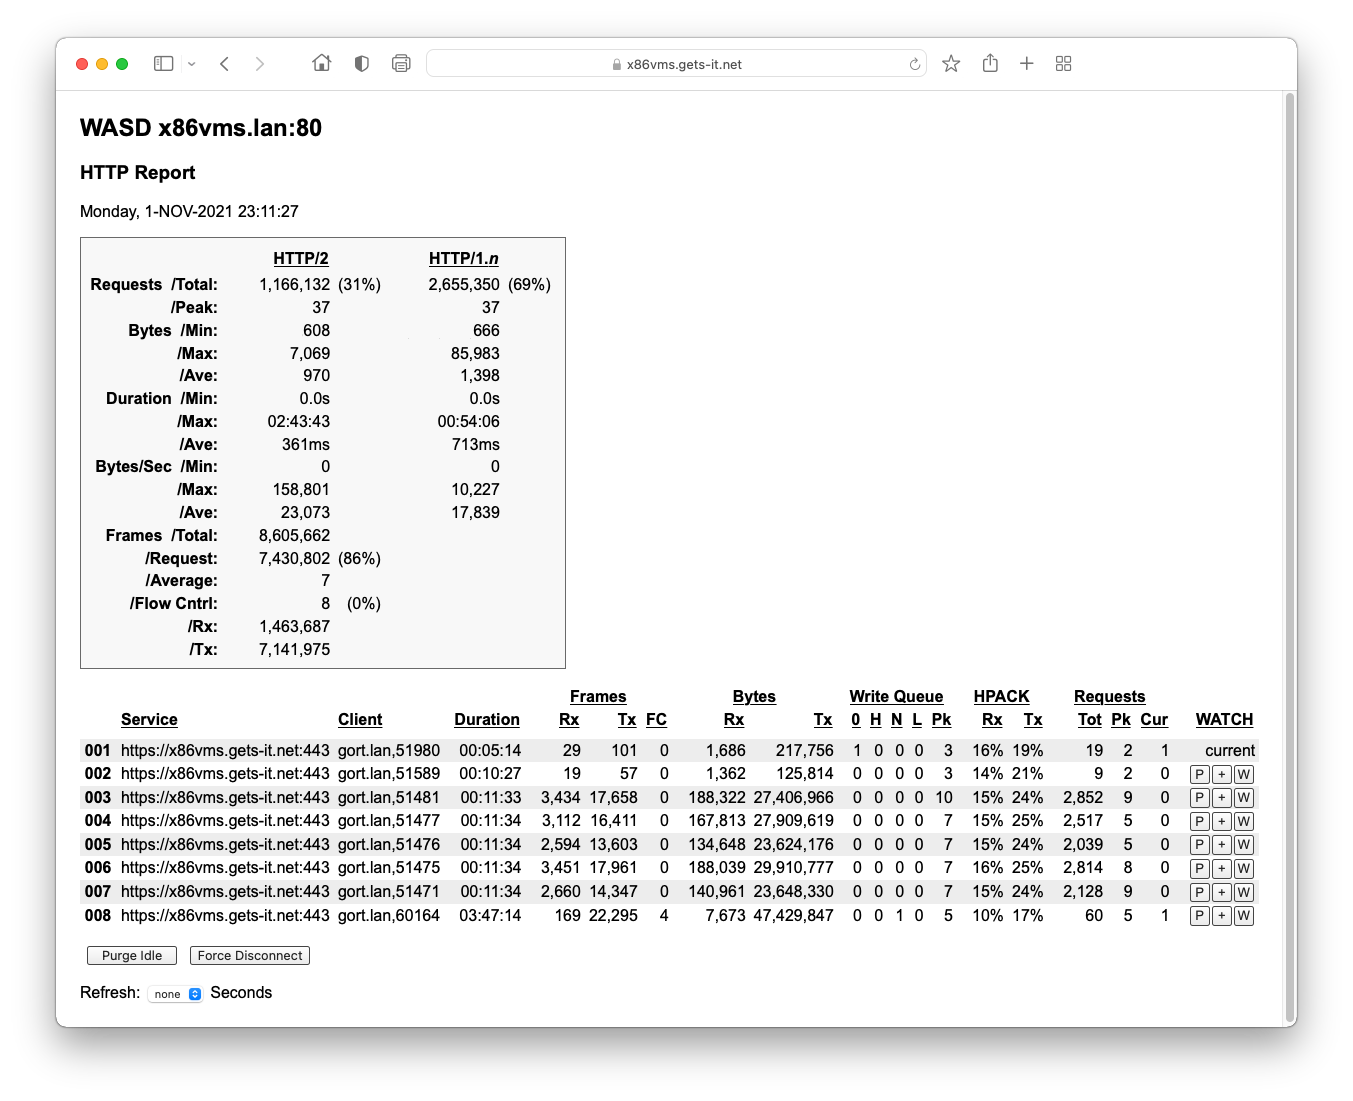Click the W button for connection 008

point(1243,916)
